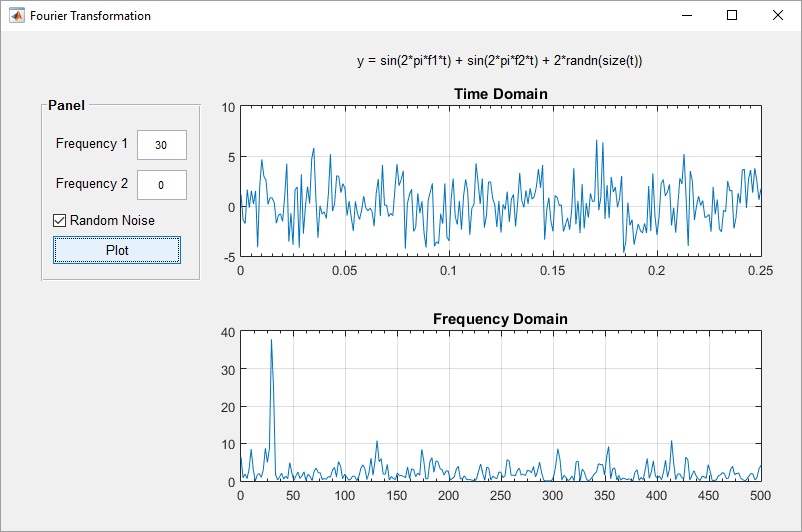The height and width of the screenshot is (532, 802).
Task: Click the formula text above the plots
Action: 499,61
